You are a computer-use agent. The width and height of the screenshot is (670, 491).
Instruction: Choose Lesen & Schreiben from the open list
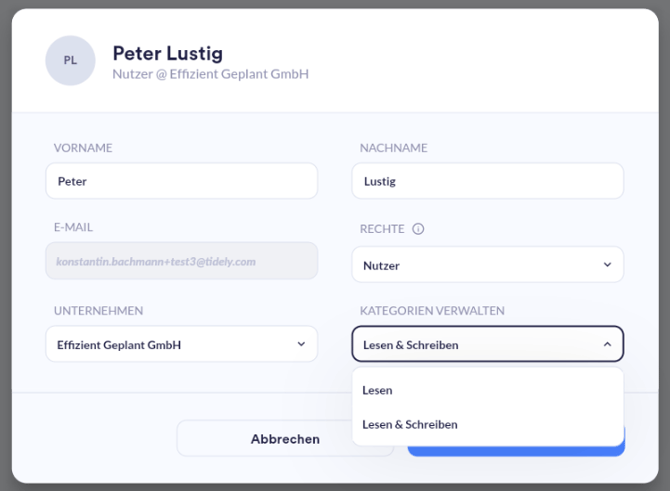410,424
